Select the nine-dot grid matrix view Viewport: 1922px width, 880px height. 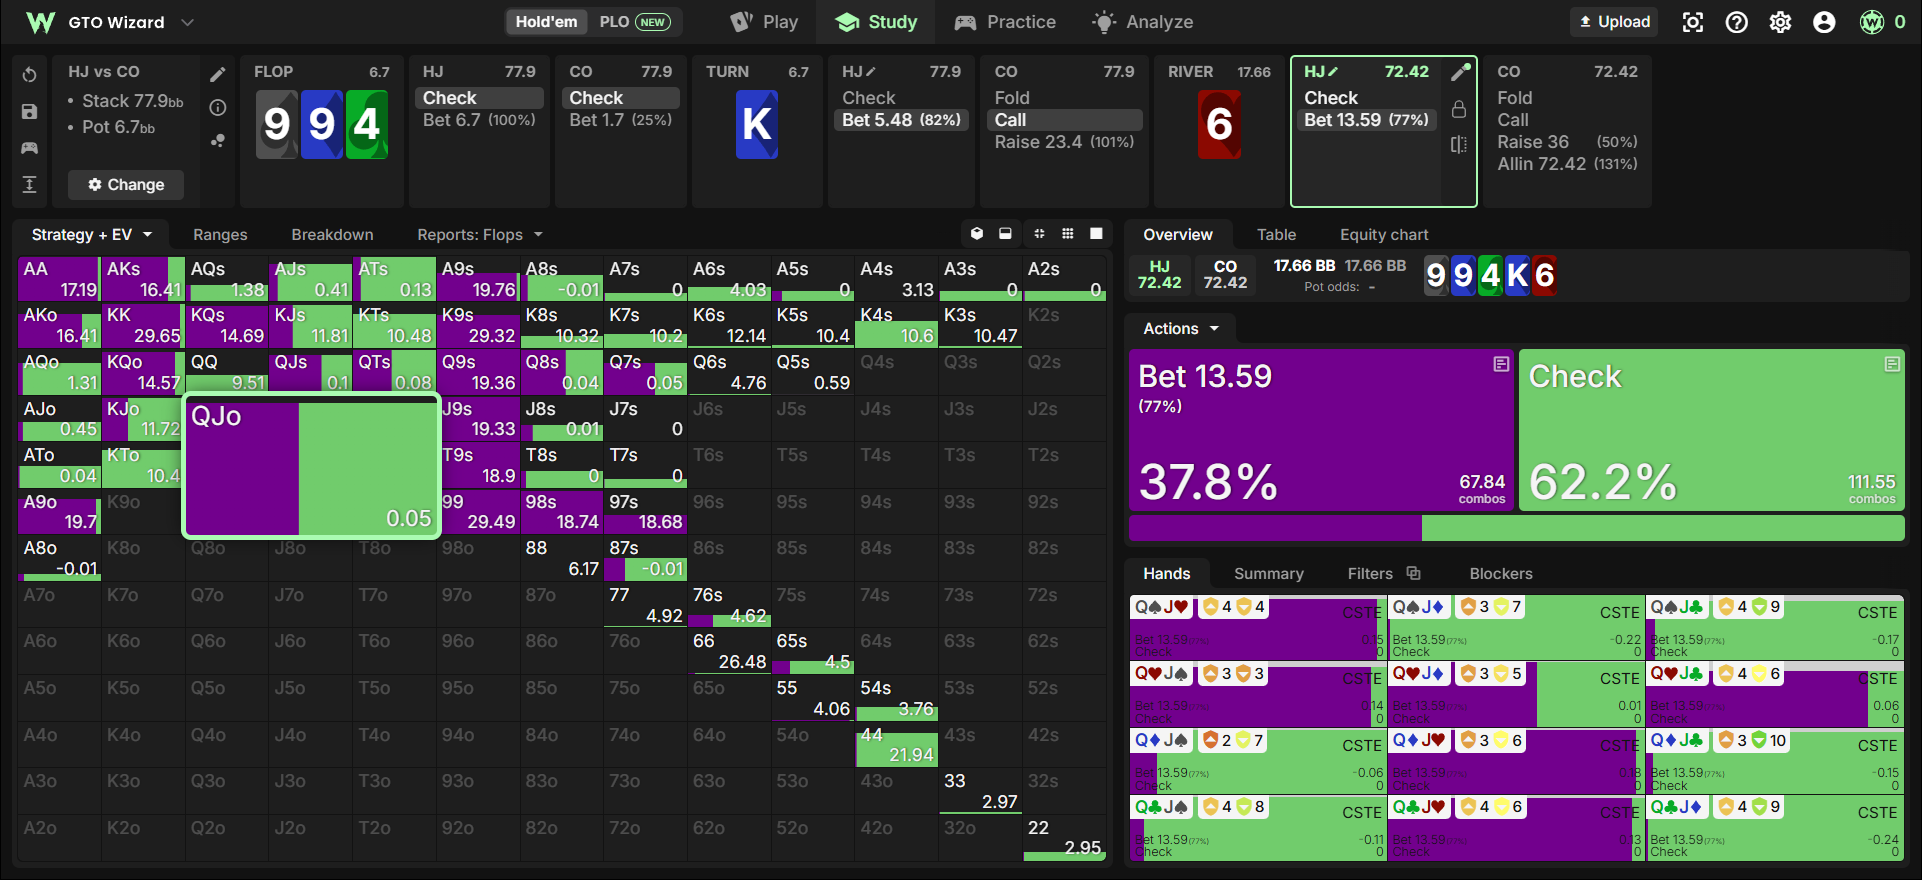[1068, 234]
